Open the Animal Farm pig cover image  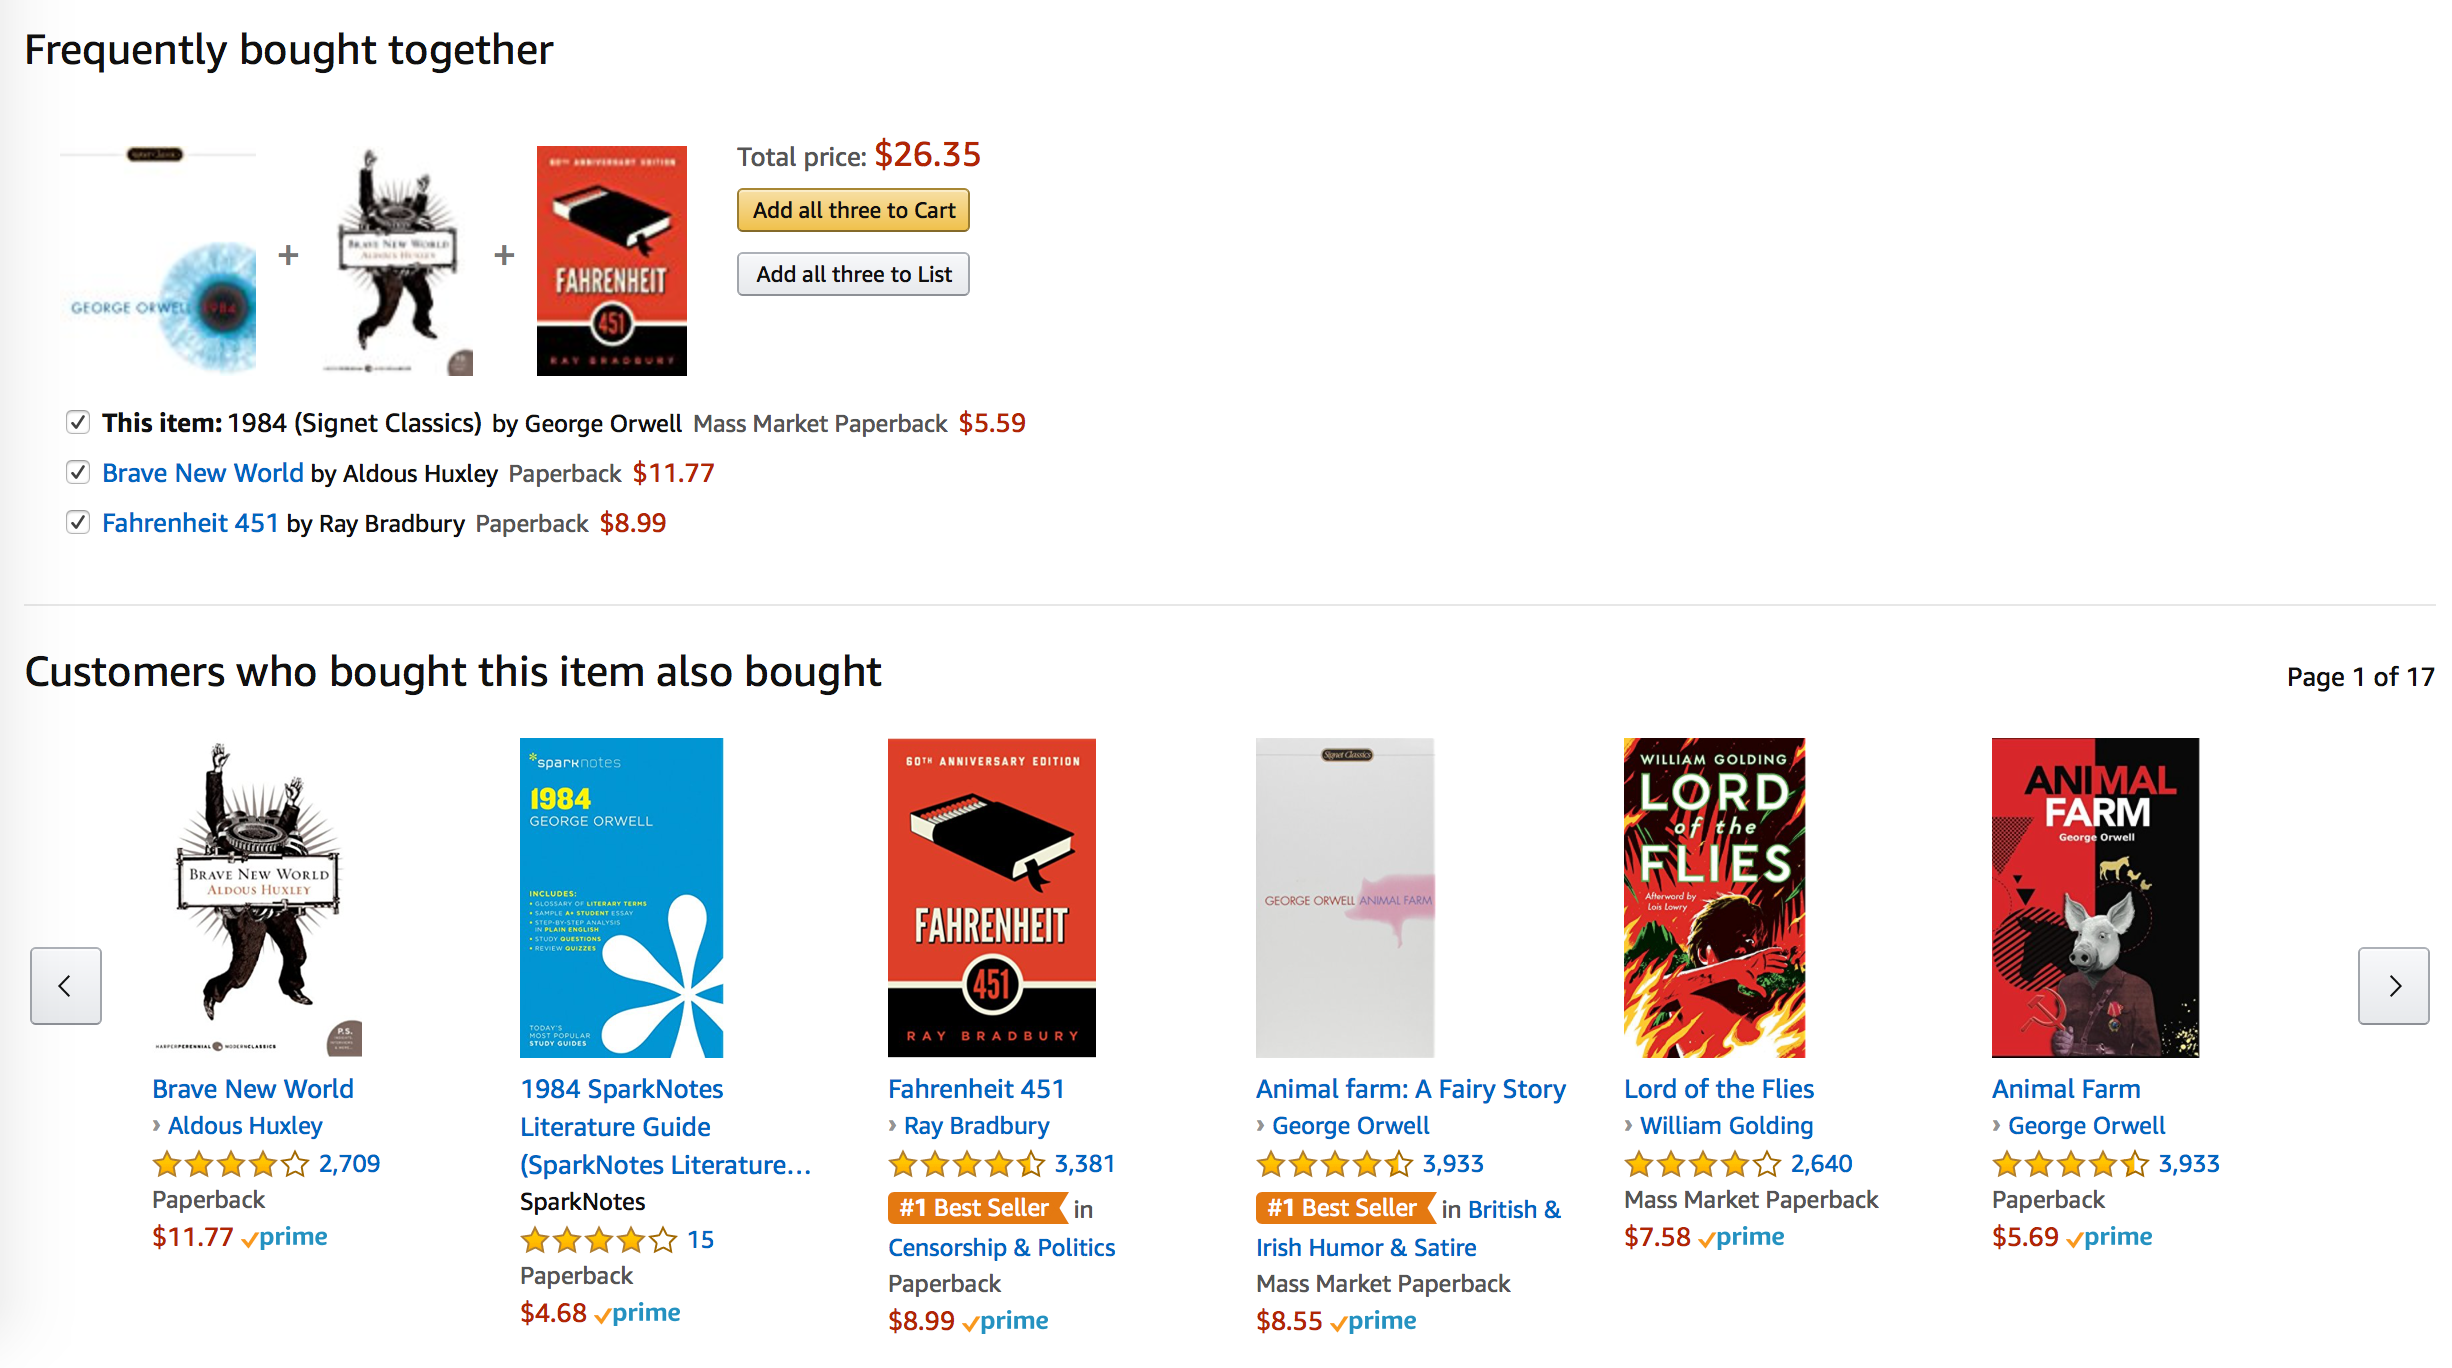(2095, 897)
